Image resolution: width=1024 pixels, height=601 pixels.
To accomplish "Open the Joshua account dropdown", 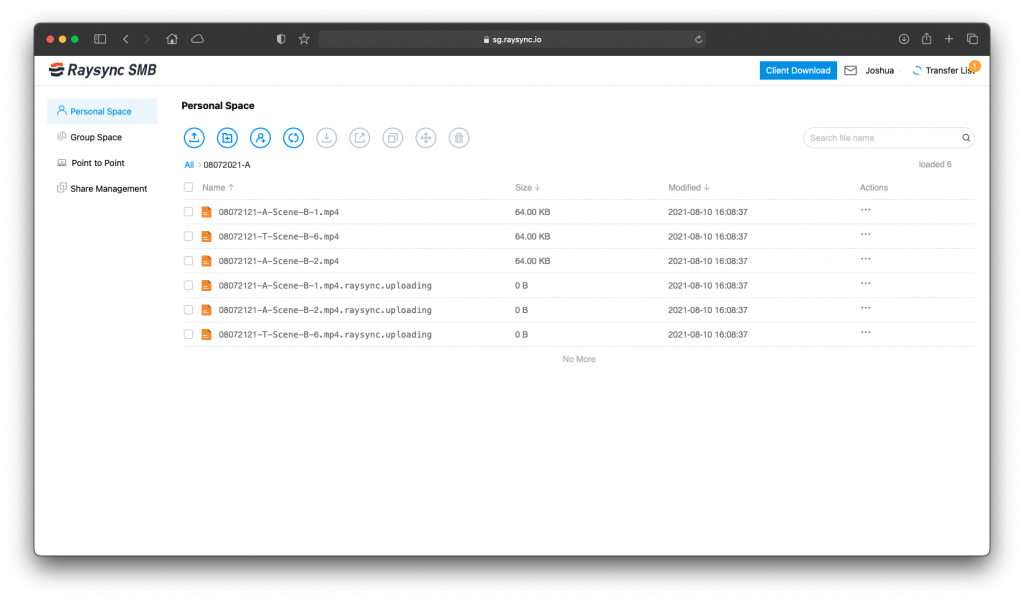I will (x=884, y=71).
